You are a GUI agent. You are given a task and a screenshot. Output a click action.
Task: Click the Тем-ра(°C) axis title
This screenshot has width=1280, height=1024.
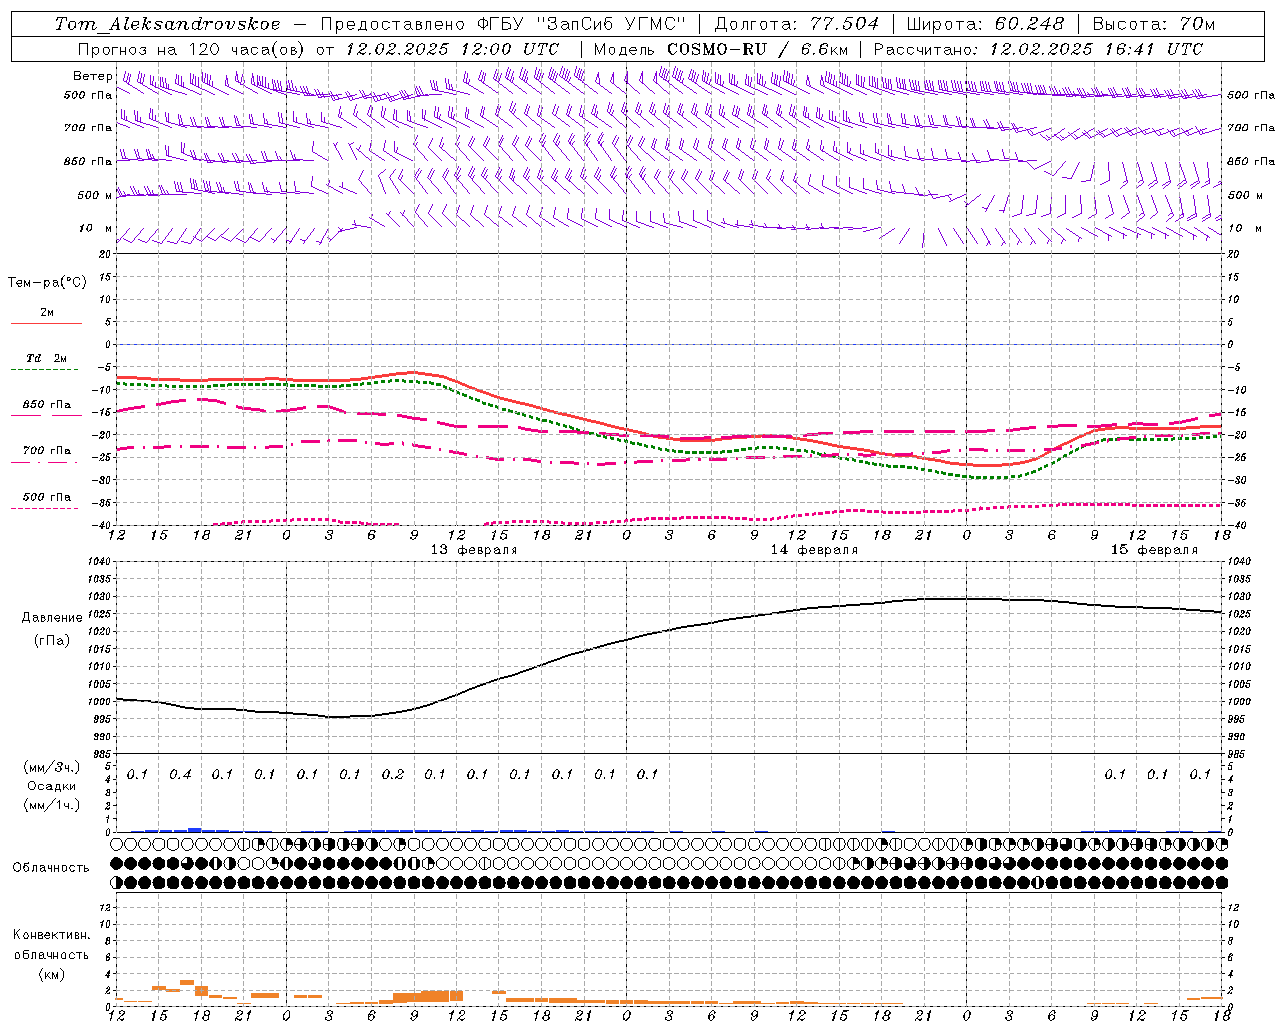coord(47,283)
